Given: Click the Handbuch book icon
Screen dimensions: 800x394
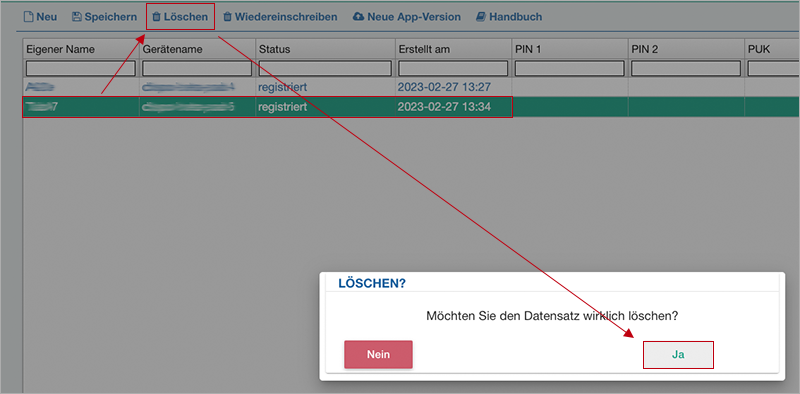Looking at the screenshot, I should click(x=481, y=17).
